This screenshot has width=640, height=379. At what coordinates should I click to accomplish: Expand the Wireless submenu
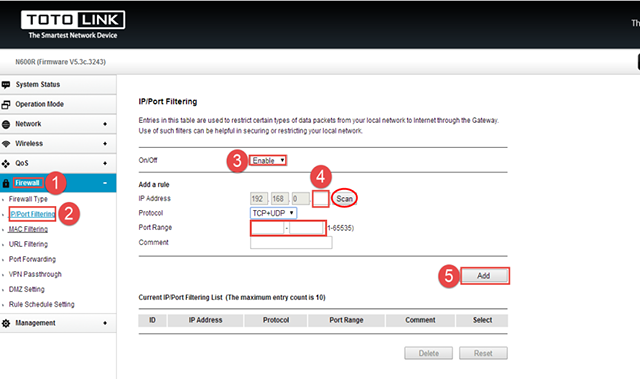tap(105, 144)
